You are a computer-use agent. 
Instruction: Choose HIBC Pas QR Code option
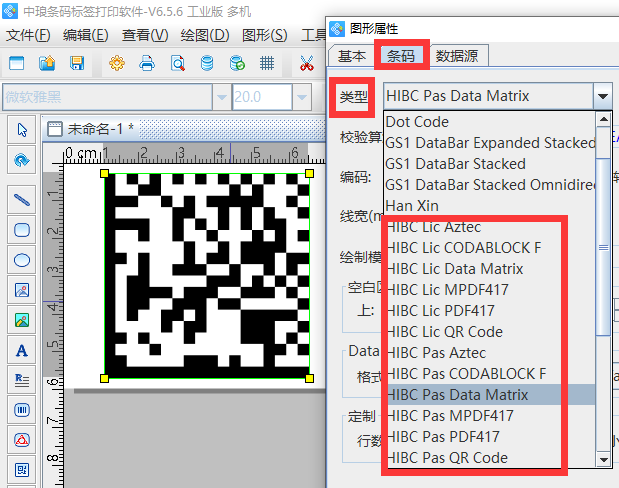490,458
